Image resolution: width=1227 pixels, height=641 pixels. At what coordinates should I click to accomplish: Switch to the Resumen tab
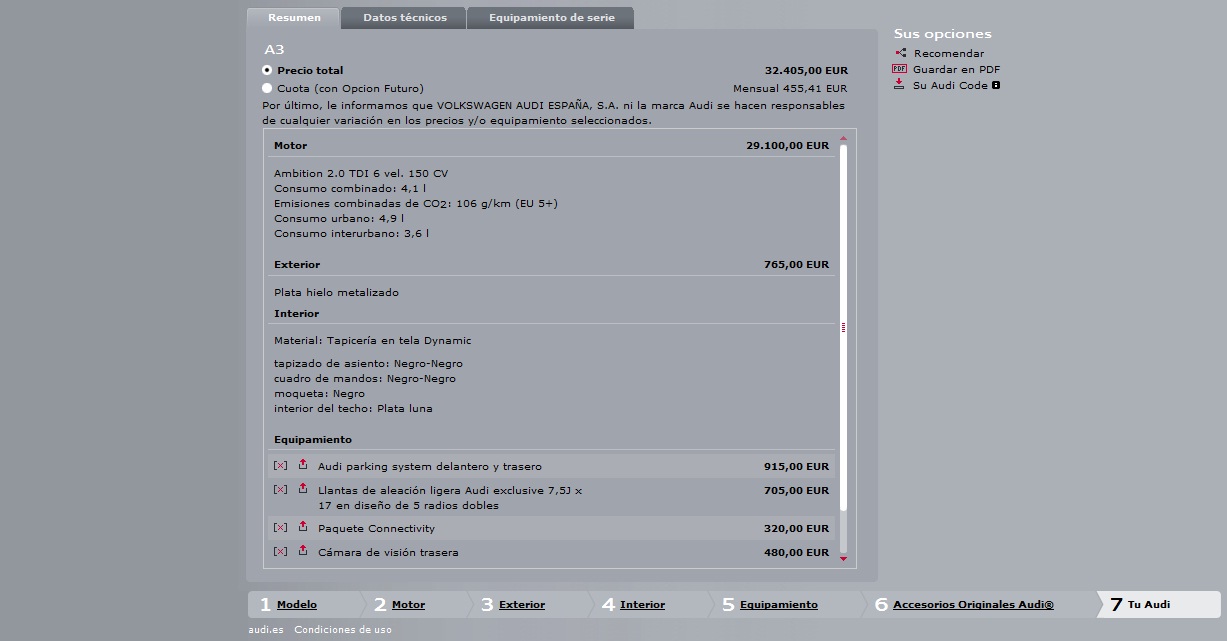click(x=294, y=18)
